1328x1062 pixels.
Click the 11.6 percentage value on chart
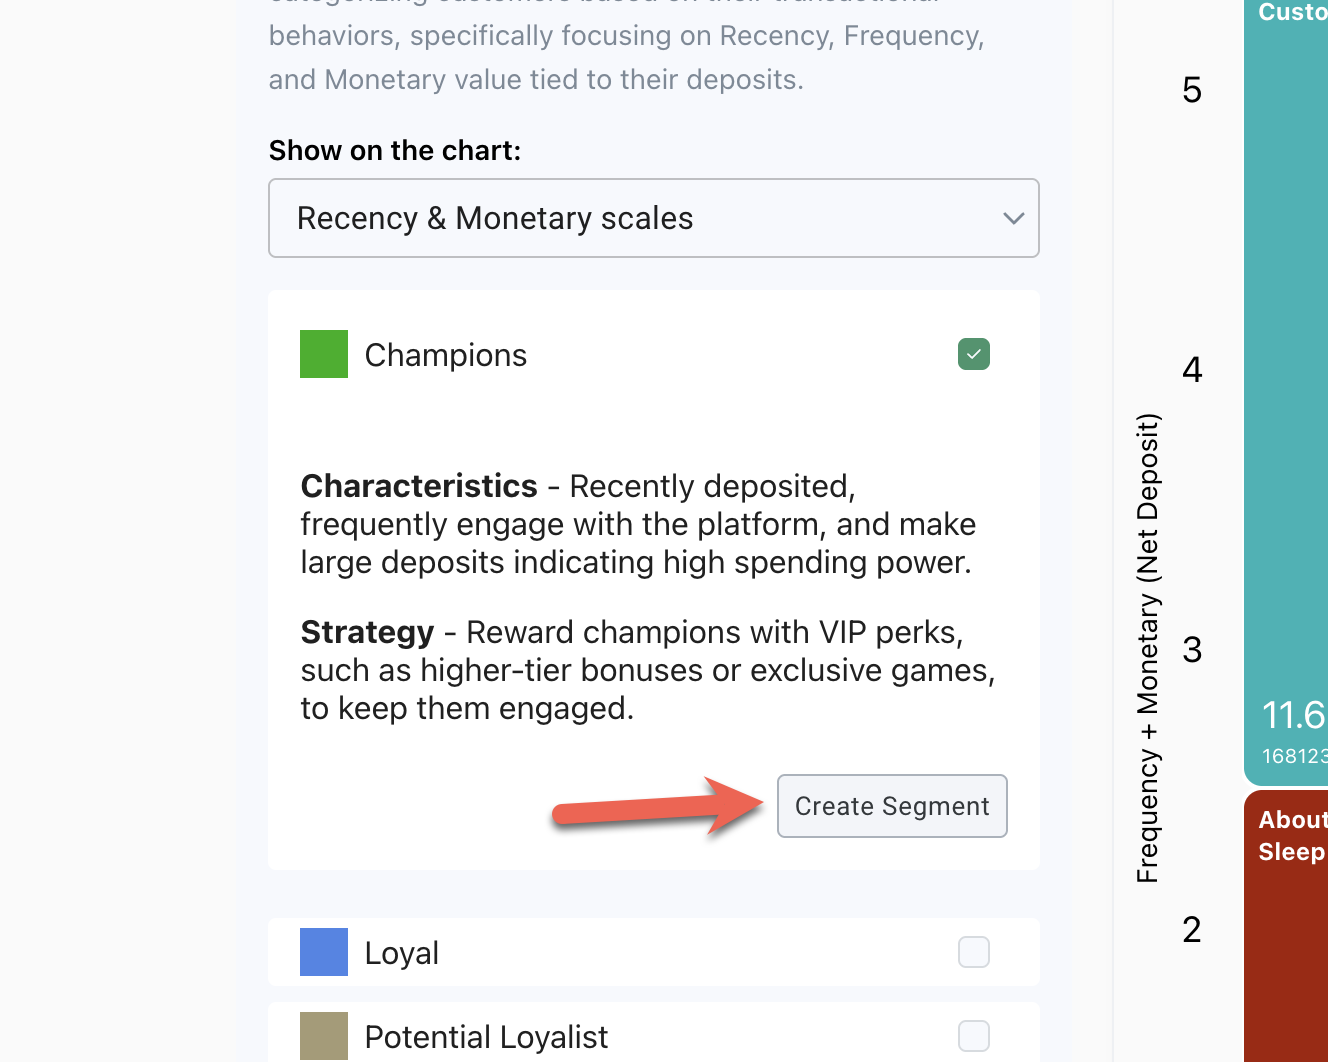(1293, 715)
